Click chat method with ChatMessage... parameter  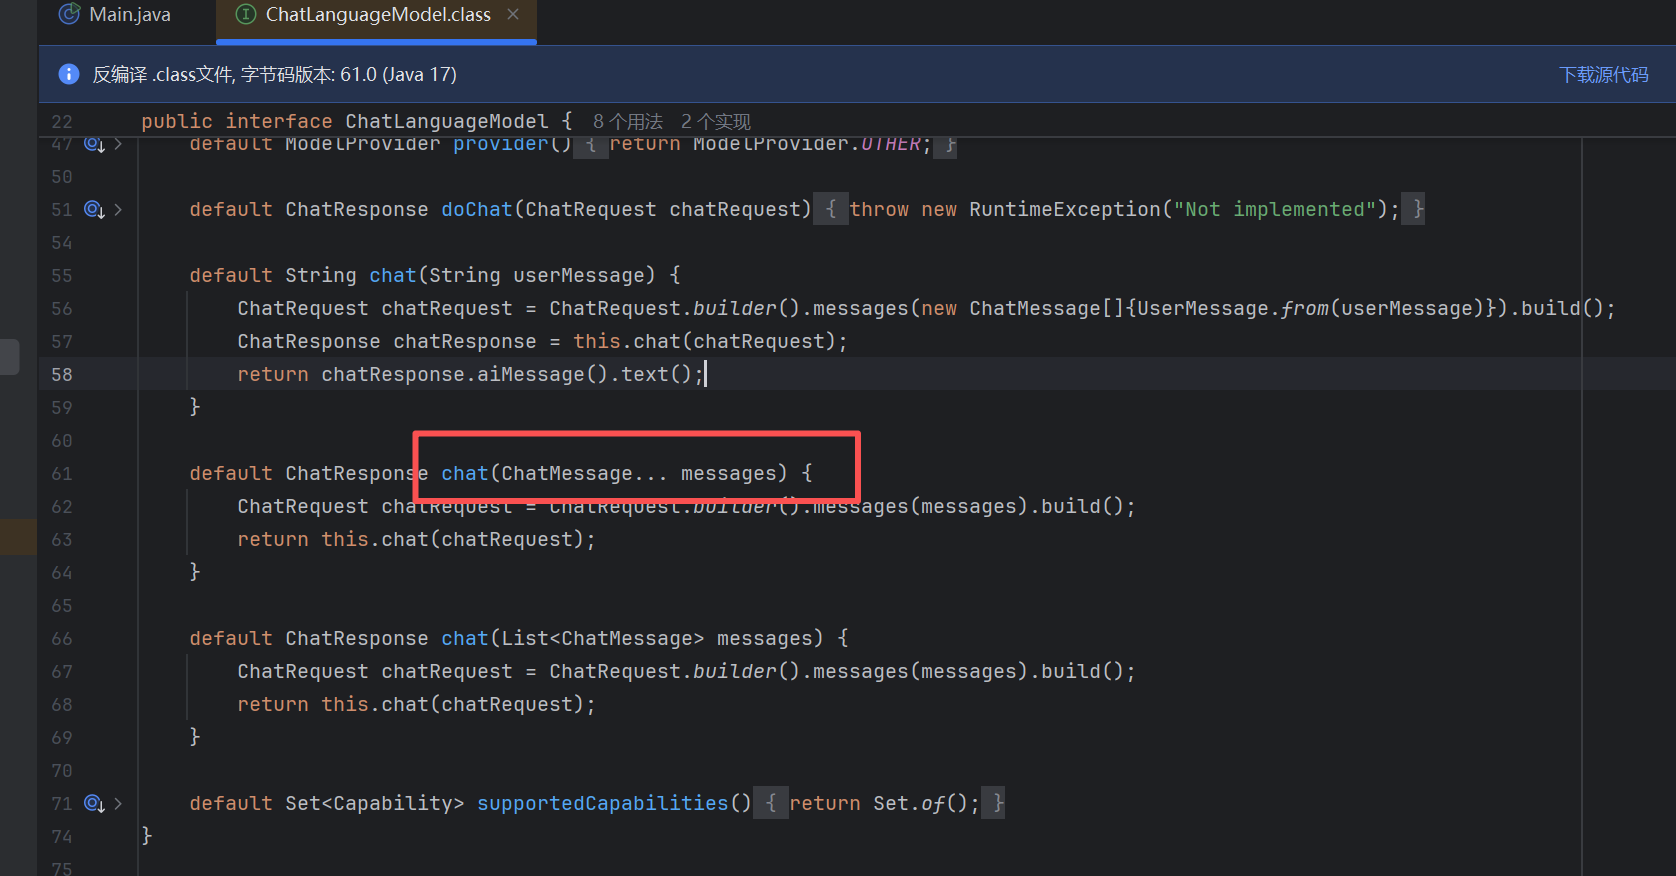(465, 473)
